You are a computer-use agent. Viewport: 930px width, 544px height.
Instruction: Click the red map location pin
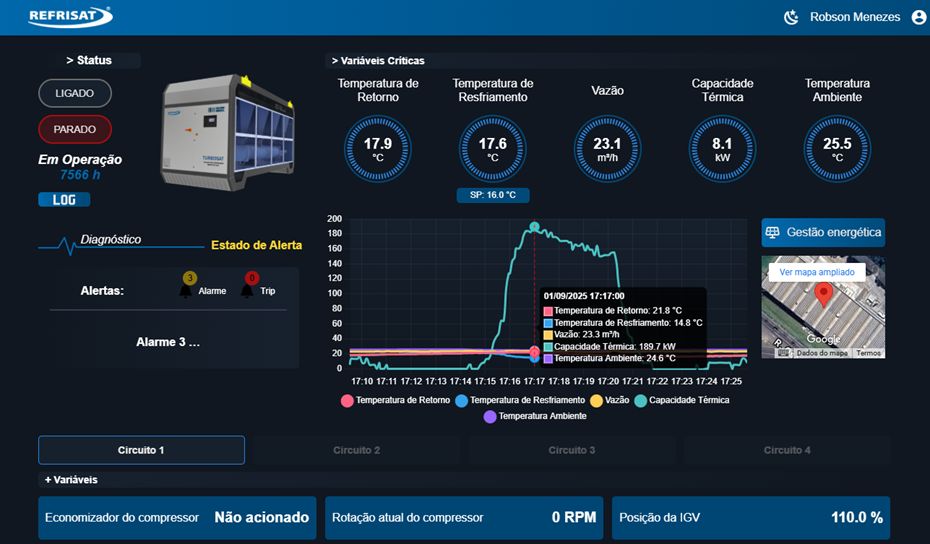823,294
